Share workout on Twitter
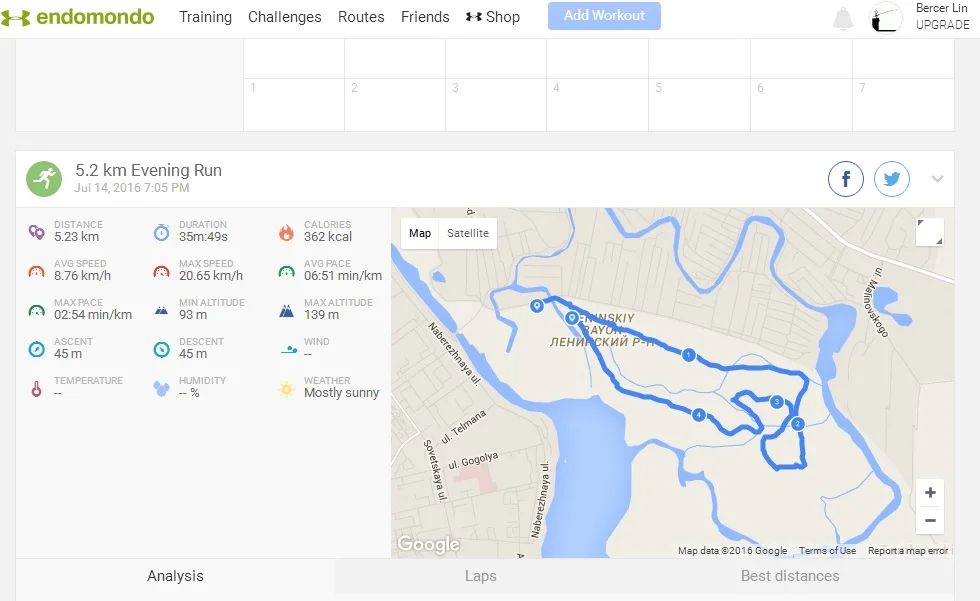Viewport: 980px width, 601px height. 892,180
